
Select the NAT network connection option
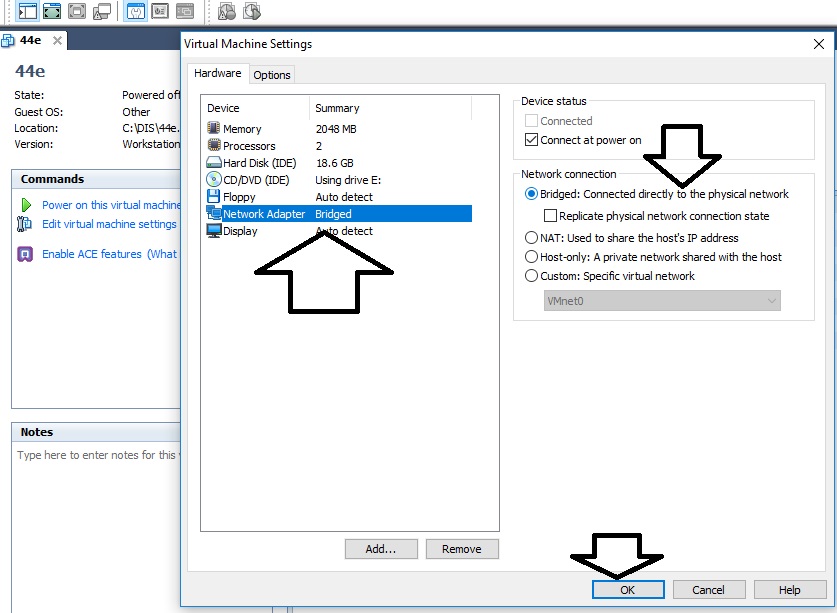pos(531,238)
